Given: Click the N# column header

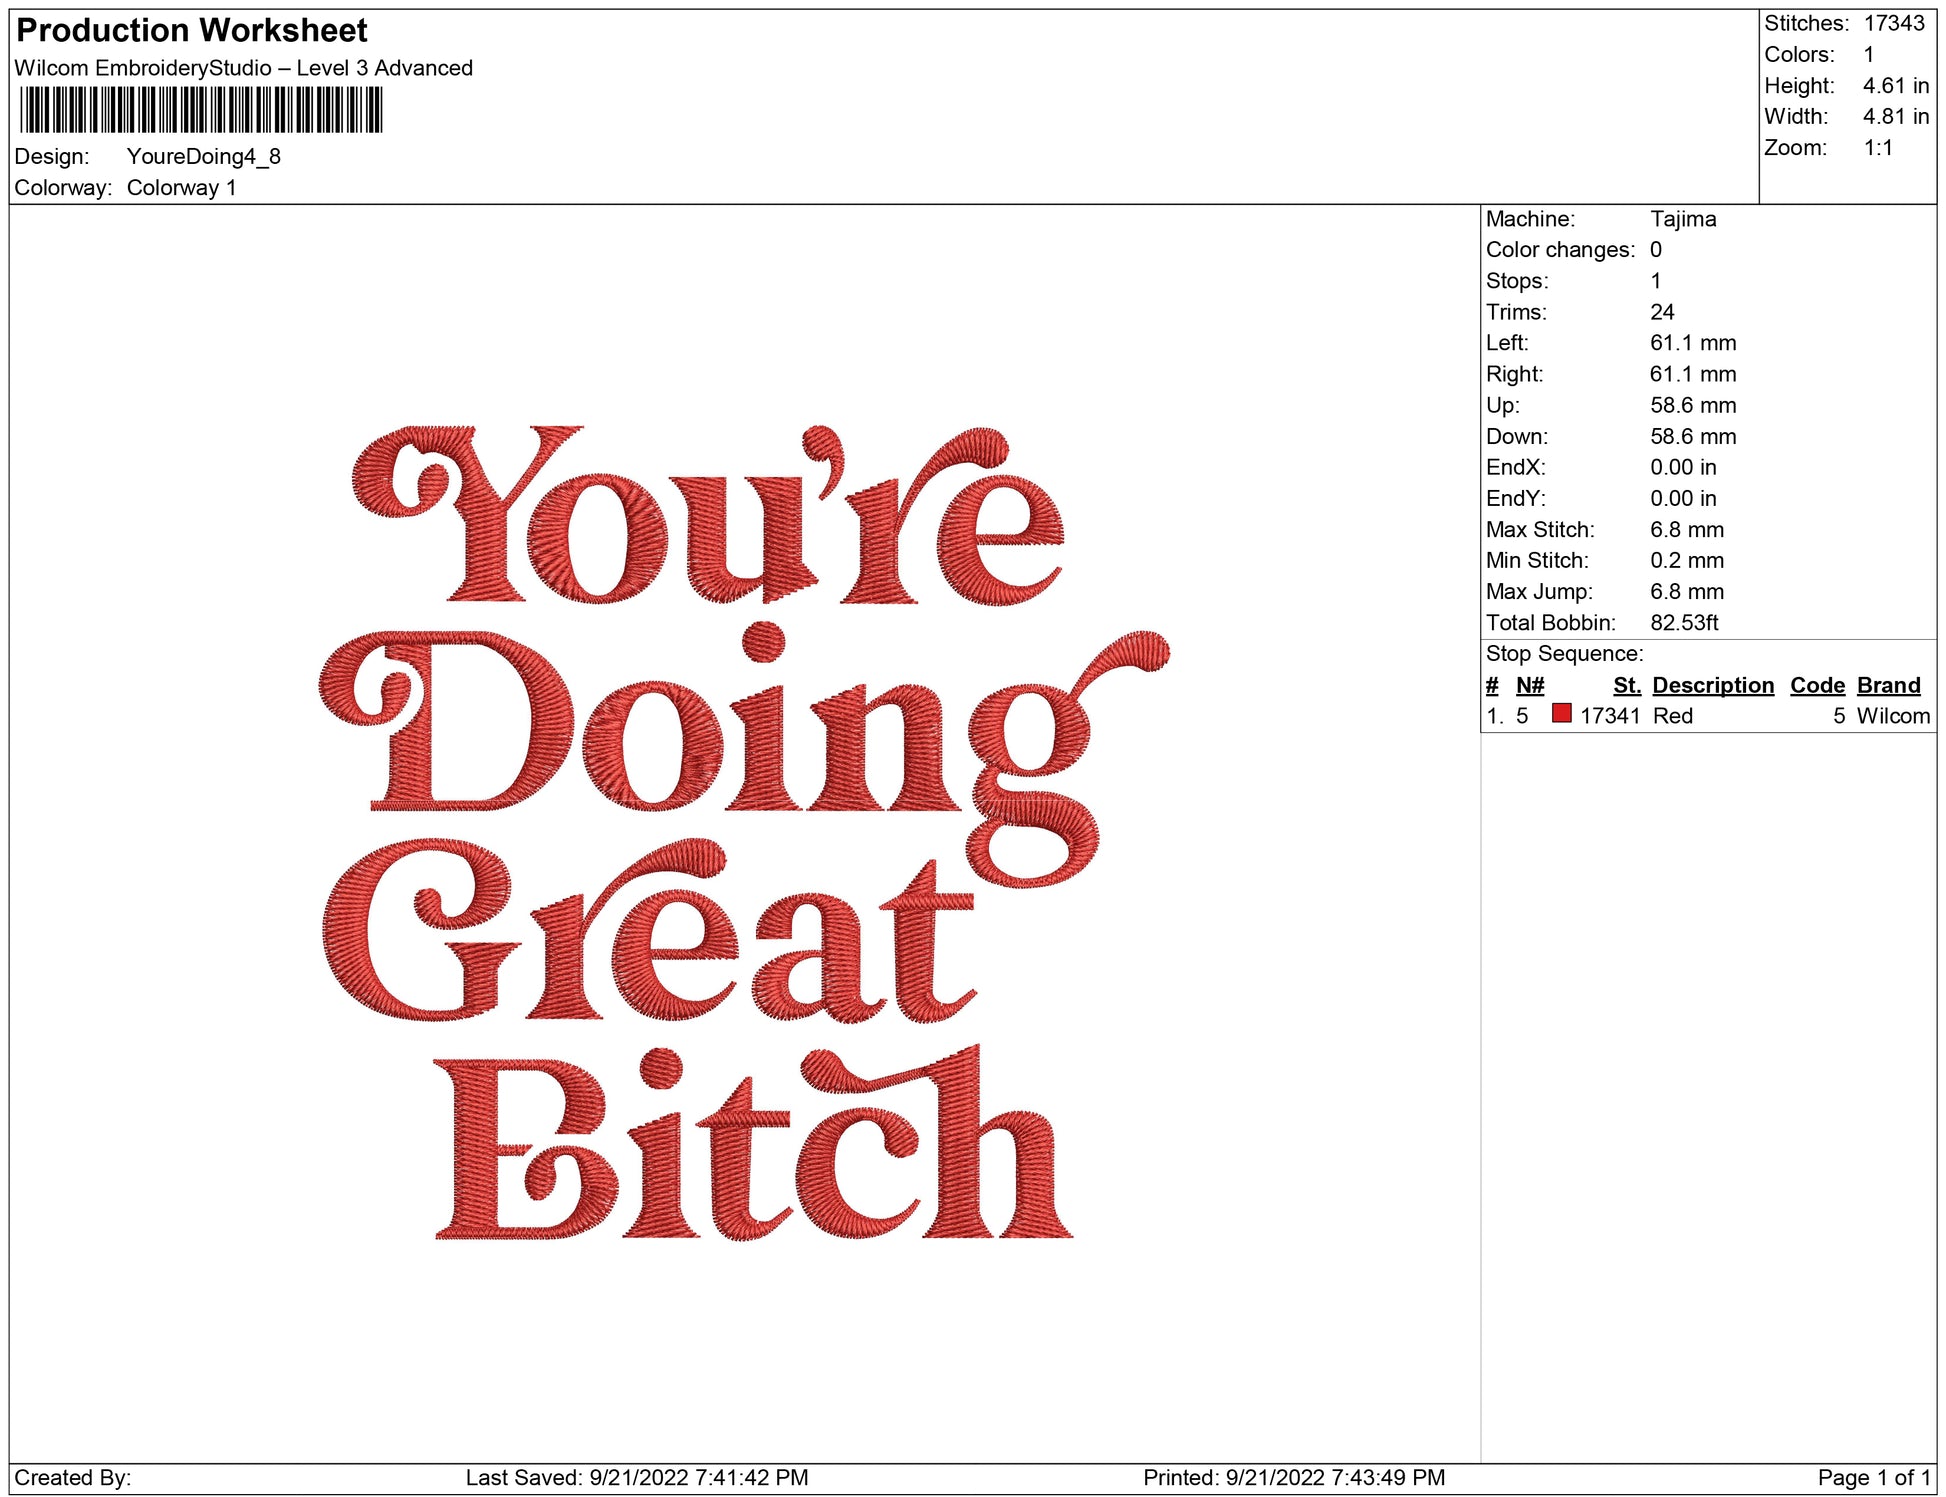Looking at the screenshot, I should click(1529, 685).
